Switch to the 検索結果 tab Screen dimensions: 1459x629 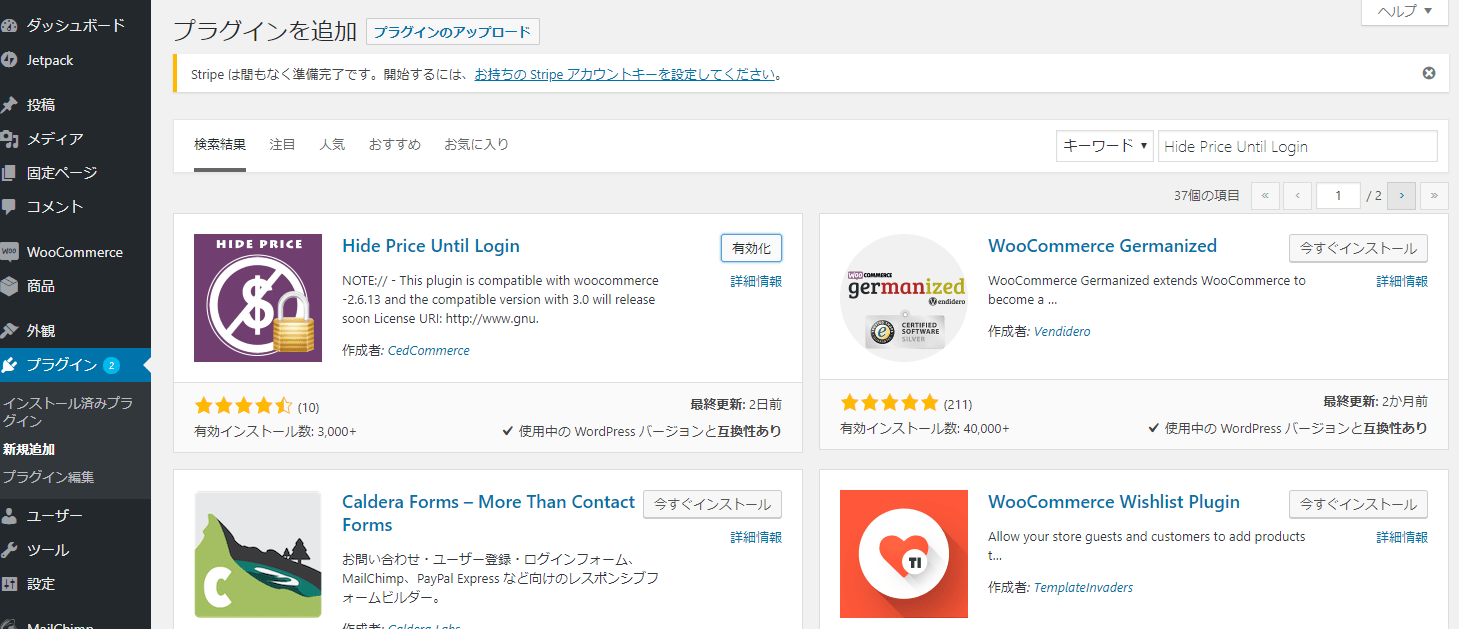click(x=220, y=144)
